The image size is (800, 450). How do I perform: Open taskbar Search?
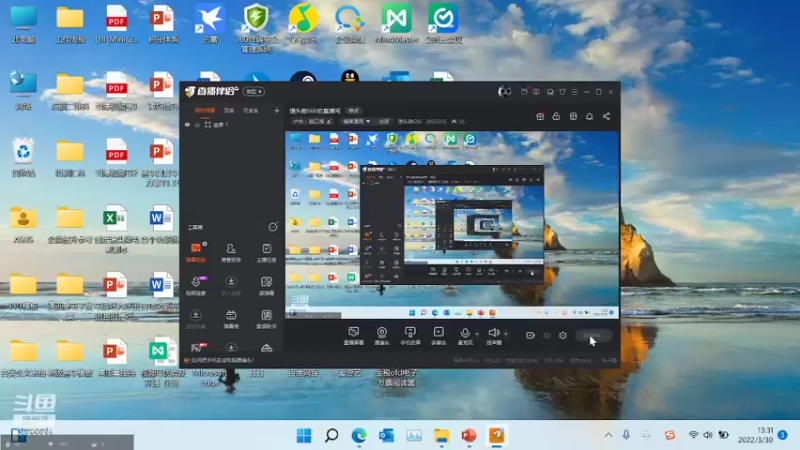tap(332, 435)
